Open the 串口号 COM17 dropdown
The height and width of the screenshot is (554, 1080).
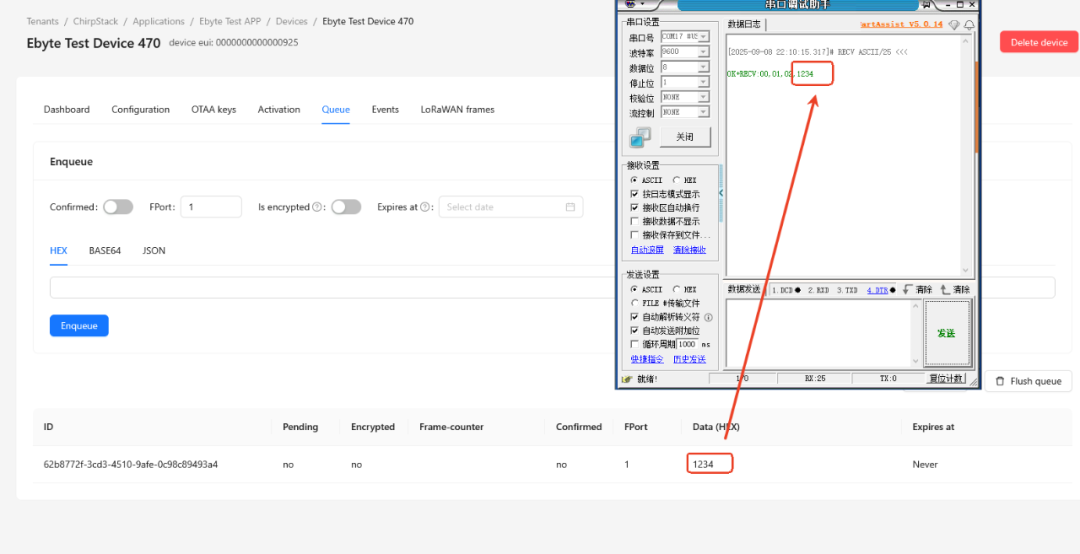click(685, 36)
